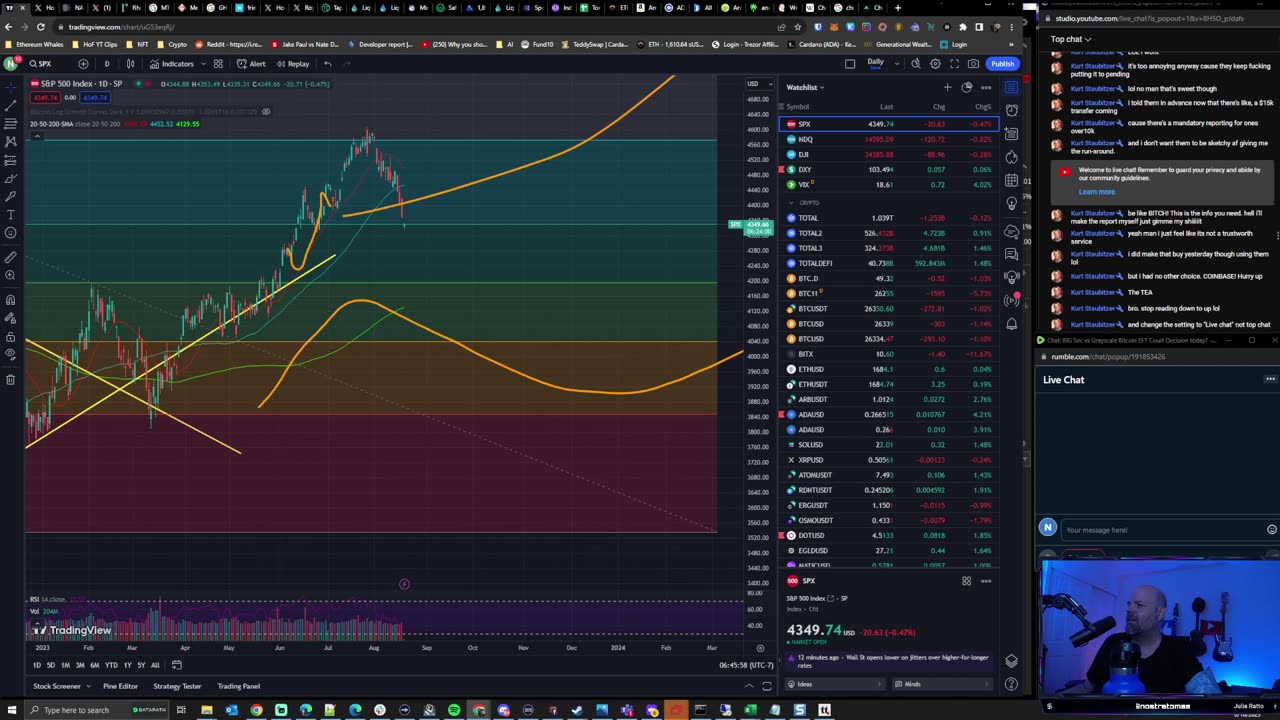The width and height of the screenshot is (1280, 720).
Task: Click Learn more link in YouTube chat
Action: pyautogui.click(x=1096, y=192)
